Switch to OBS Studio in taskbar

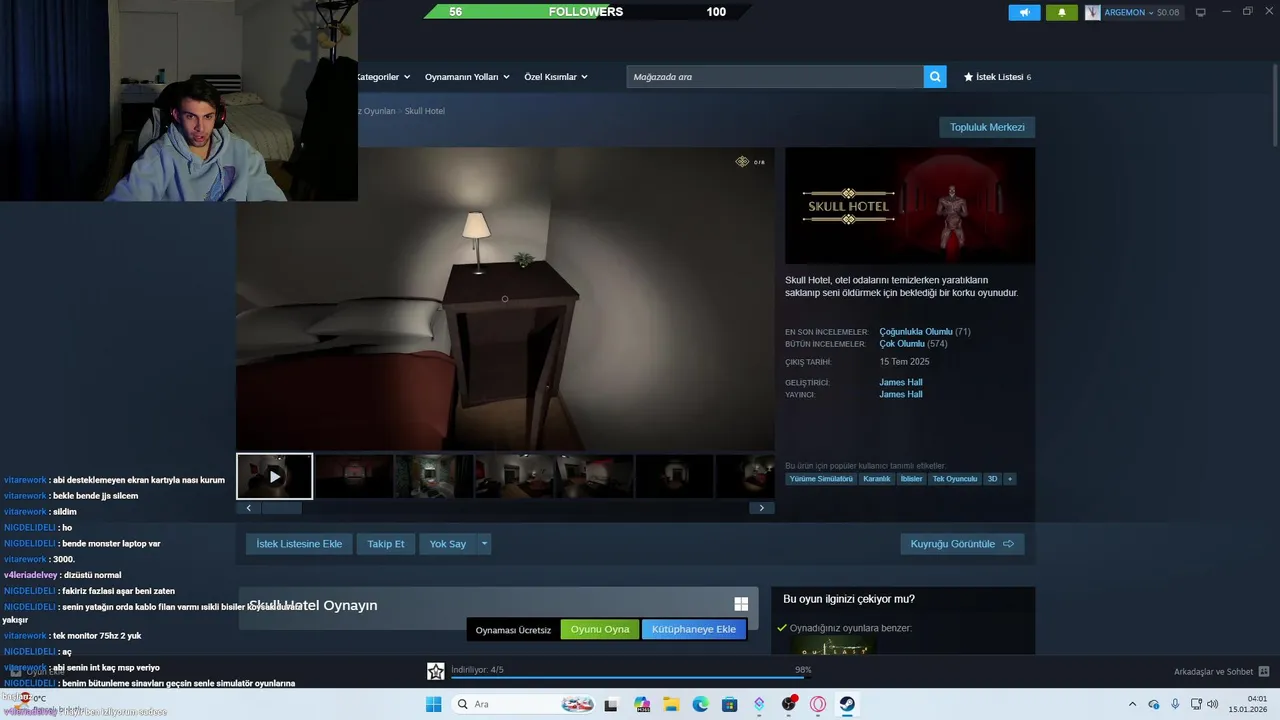(789, 704)
